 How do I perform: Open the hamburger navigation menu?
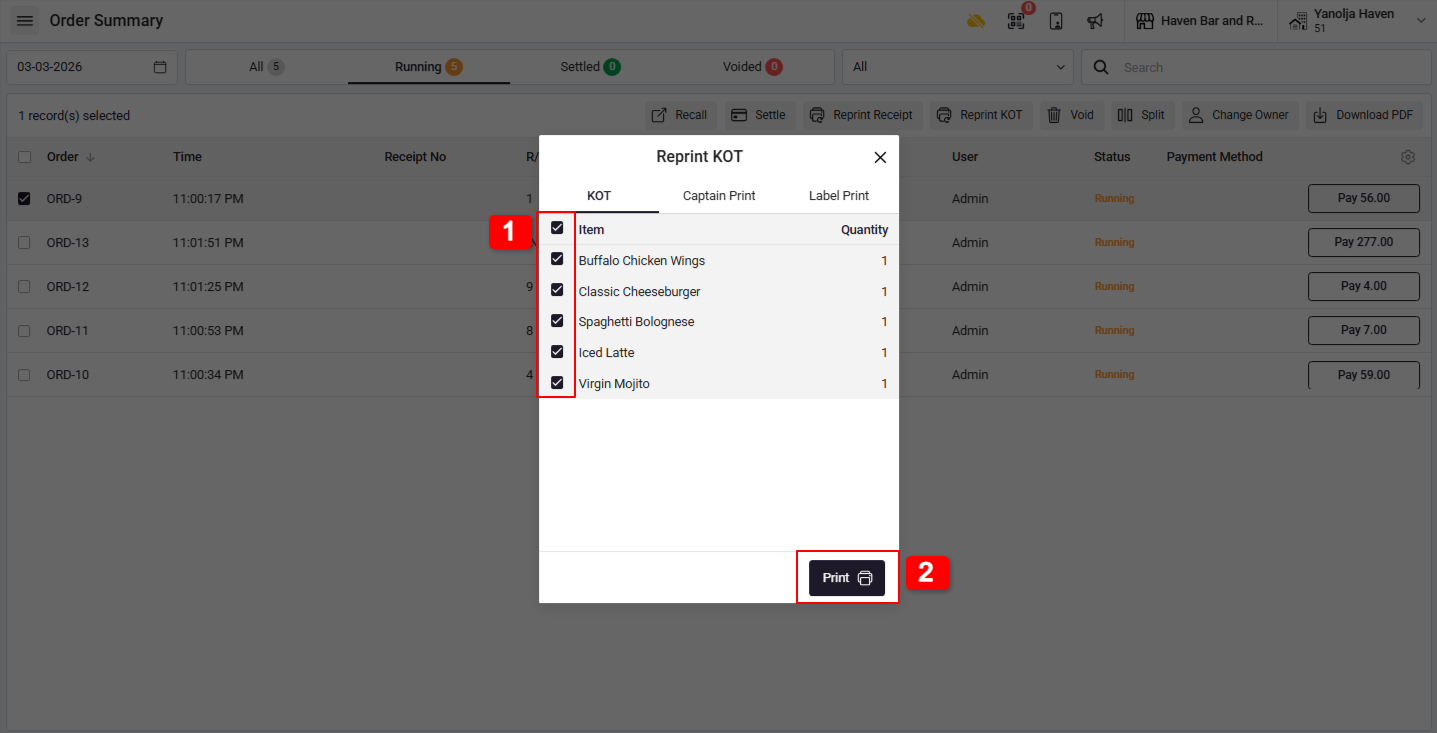(25, 21)
